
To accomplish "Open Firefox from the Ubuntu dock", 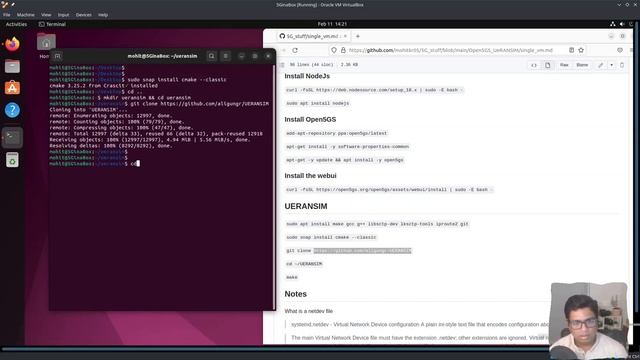I will [12, 44].
